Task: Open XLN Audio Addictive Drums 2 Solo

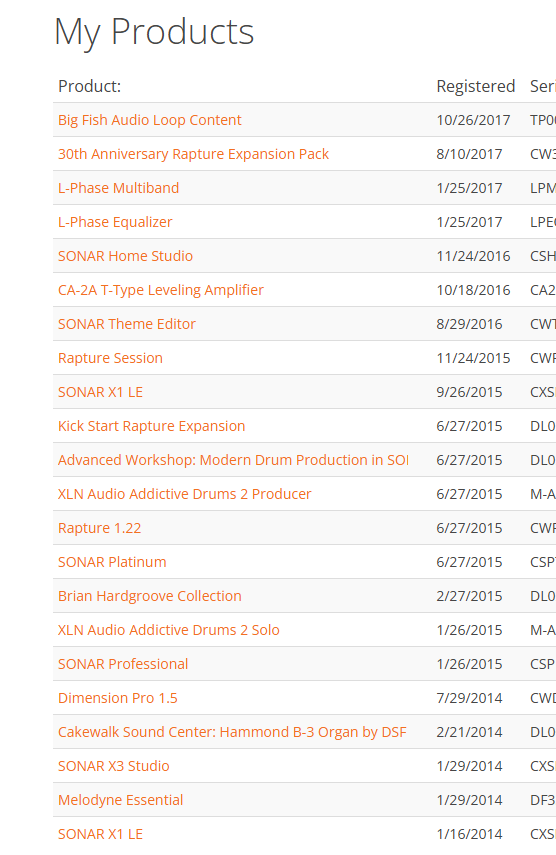Action: click(168, 630)
